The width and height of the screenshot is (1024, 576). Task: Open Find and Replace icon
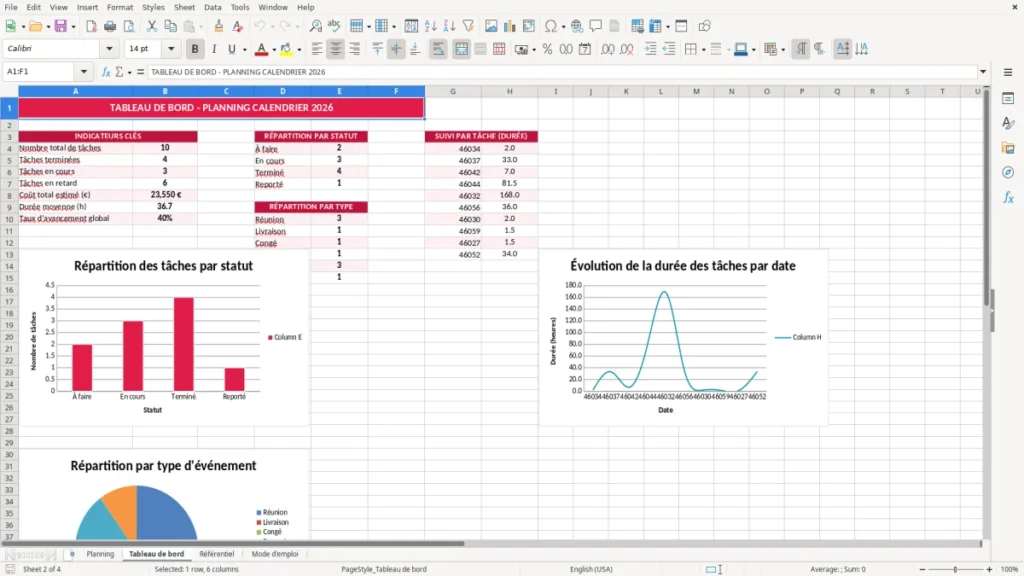315,26
